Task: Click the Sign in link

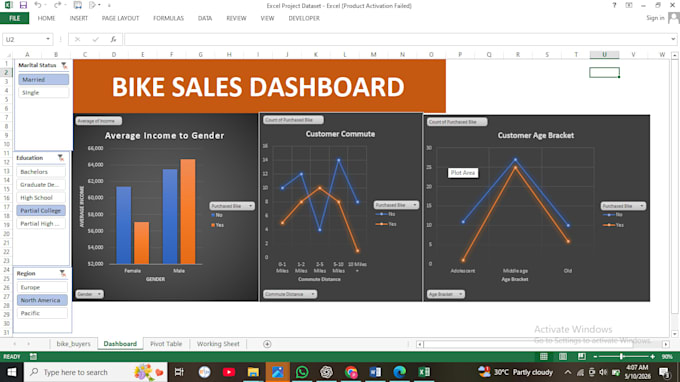Action: tap(655, 18)
